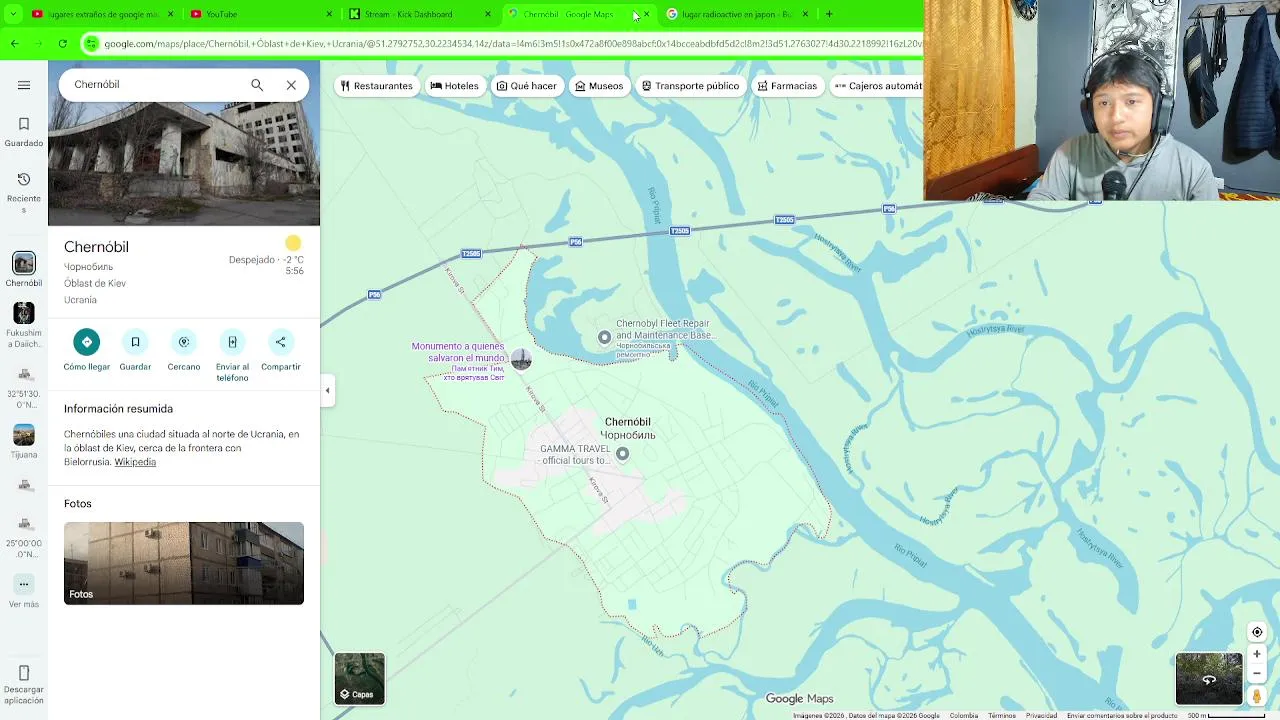Open the Guardado saved places panel
This screenshot has height=720, width=1280.
click(x=24, y=131)
